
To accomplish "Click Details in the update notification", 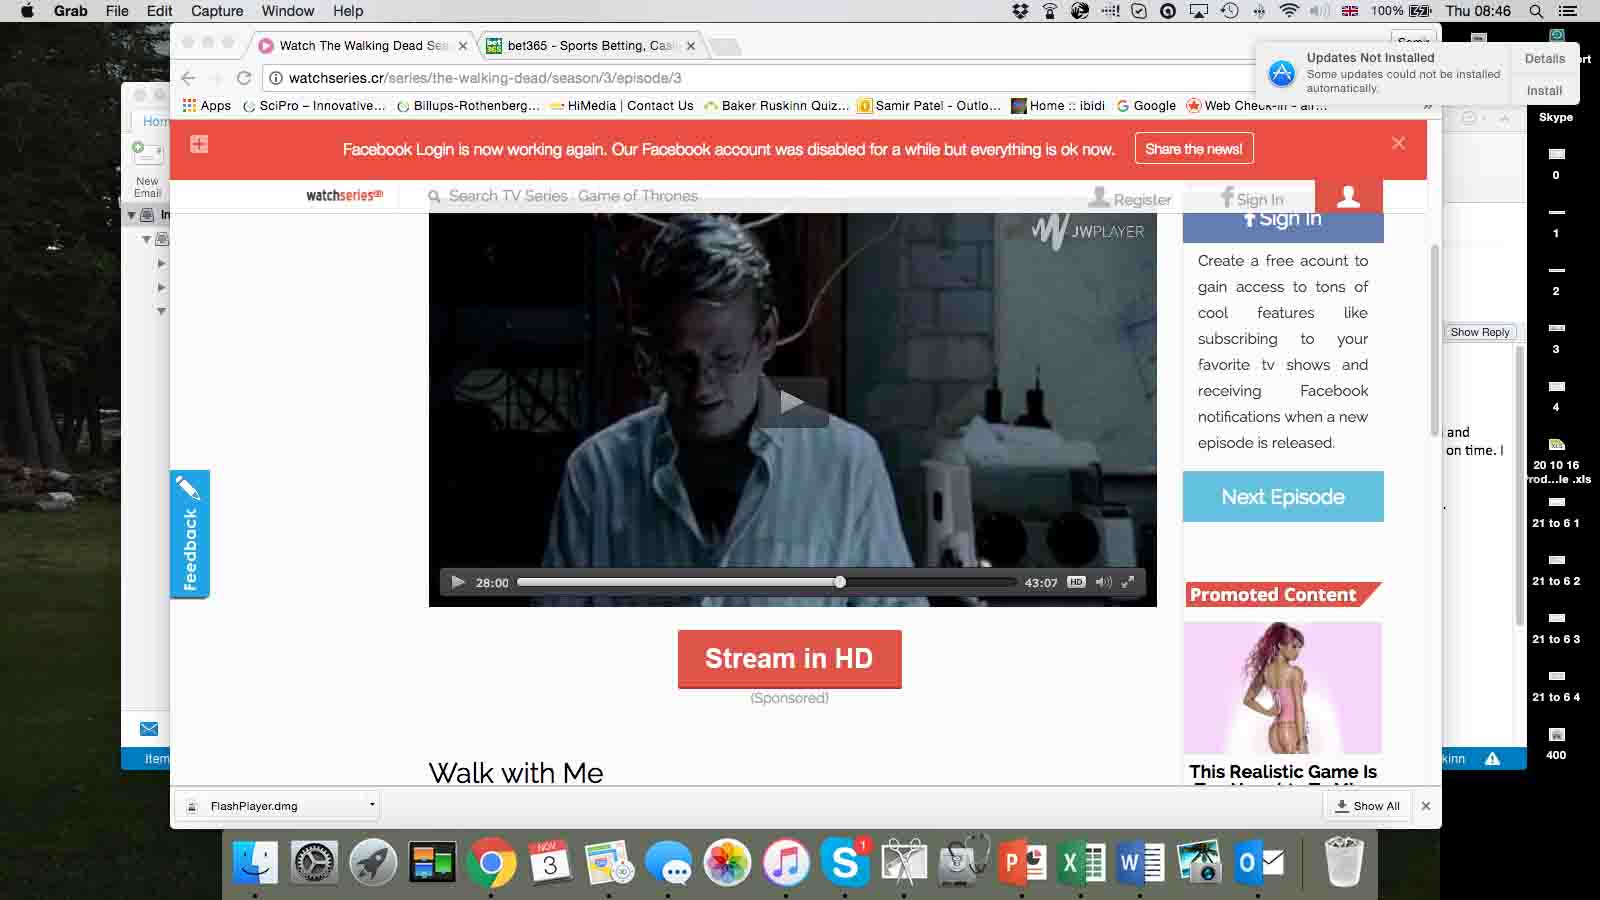I will point(1545,59).
